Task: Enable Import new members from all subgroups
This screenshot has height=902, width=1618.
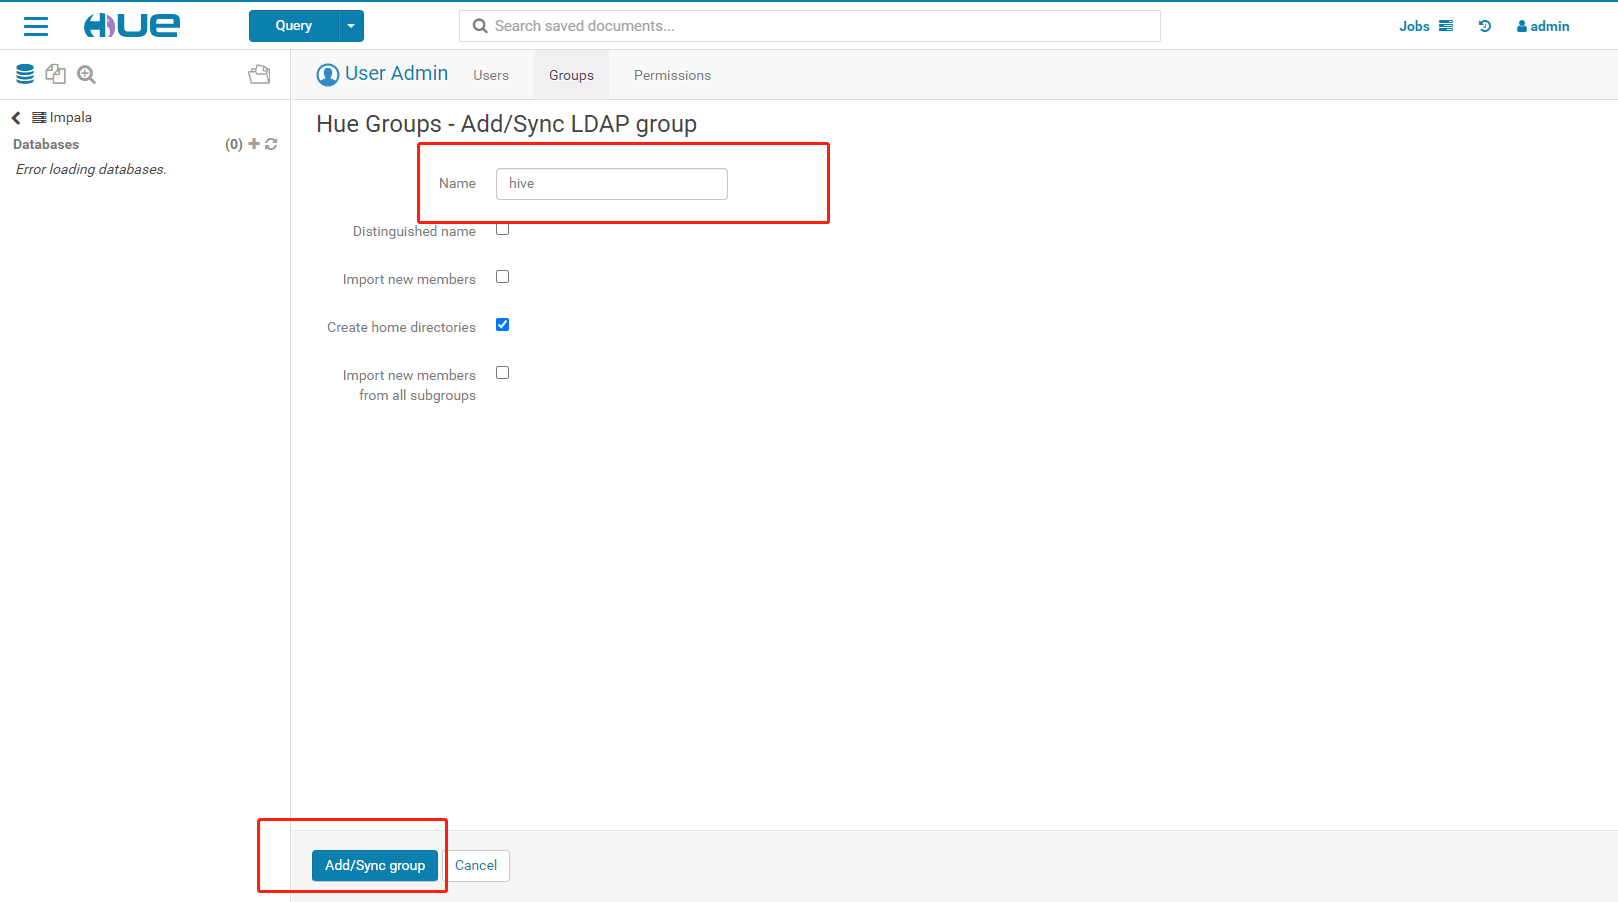Action: [x=503, y=373]
